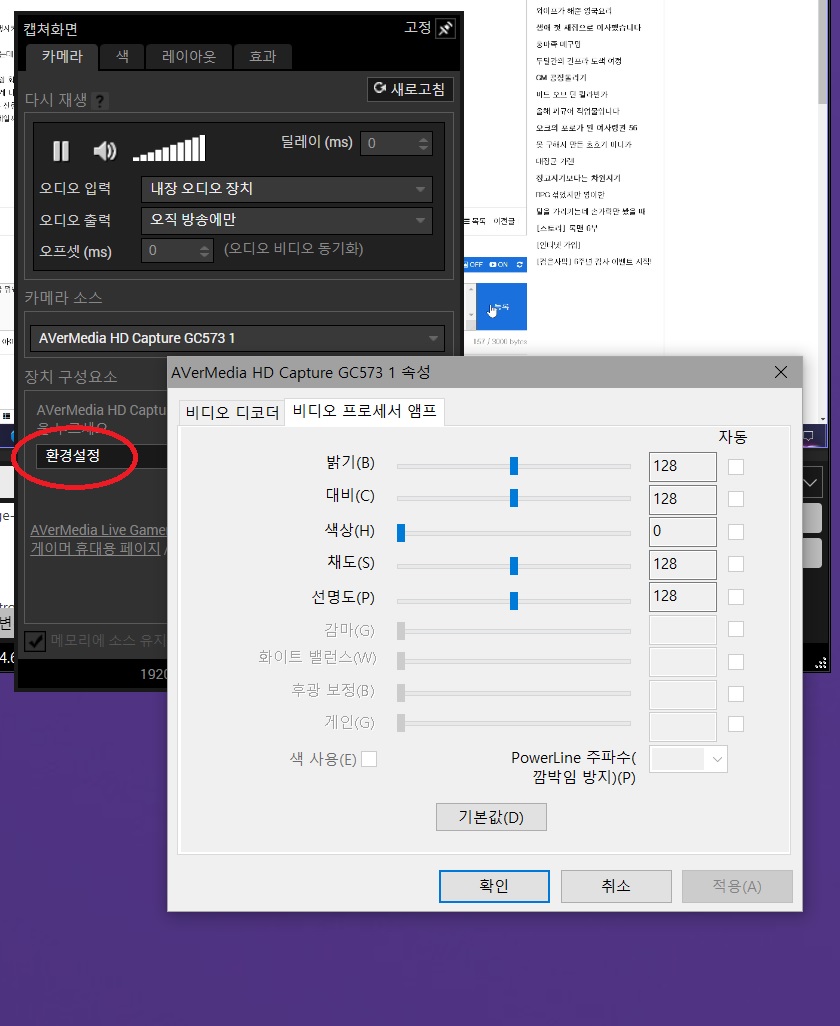Click the 적용(A) apply button
This screenshot has height=1026, width=840.
point(737,886)
